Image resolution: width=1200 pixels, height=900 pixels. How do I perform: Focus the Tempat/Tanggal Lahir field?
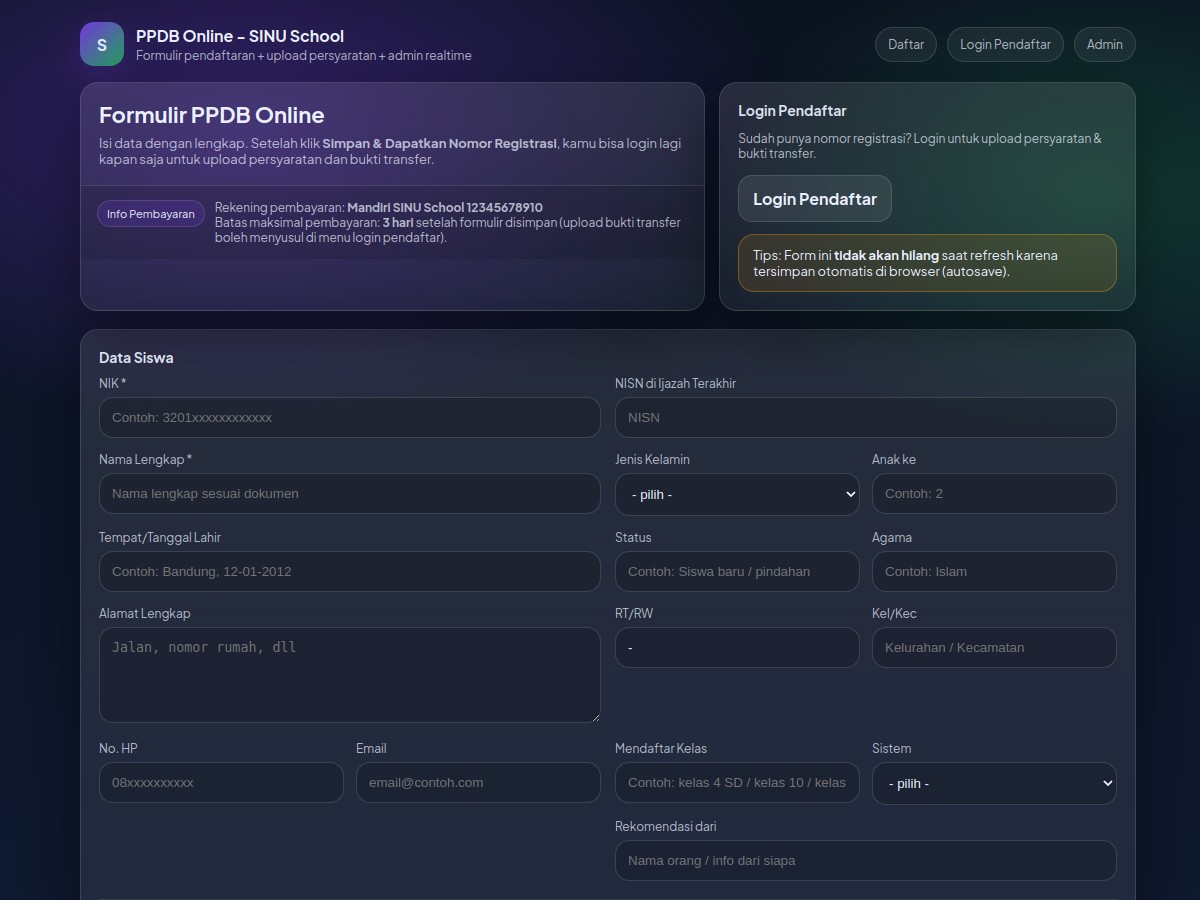pyautogui.click(x=350, y=571)
